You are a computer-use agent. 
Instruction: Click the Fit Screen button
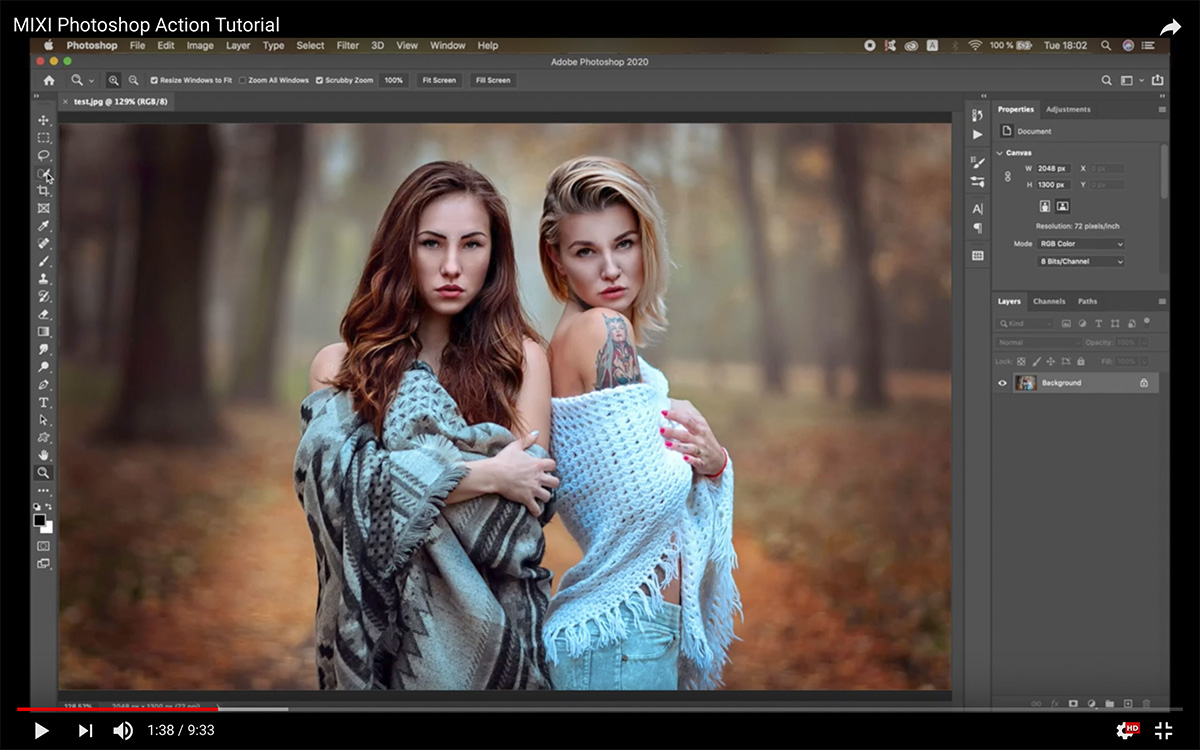tap(438, 80)
